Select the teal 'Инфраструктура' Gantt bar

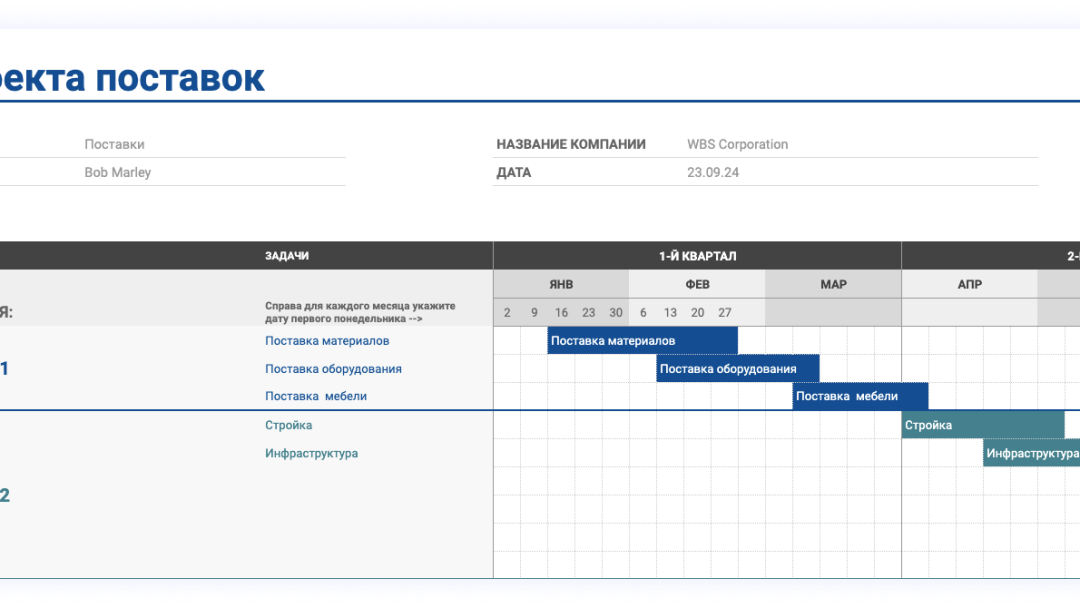[x=1031, y=453]
